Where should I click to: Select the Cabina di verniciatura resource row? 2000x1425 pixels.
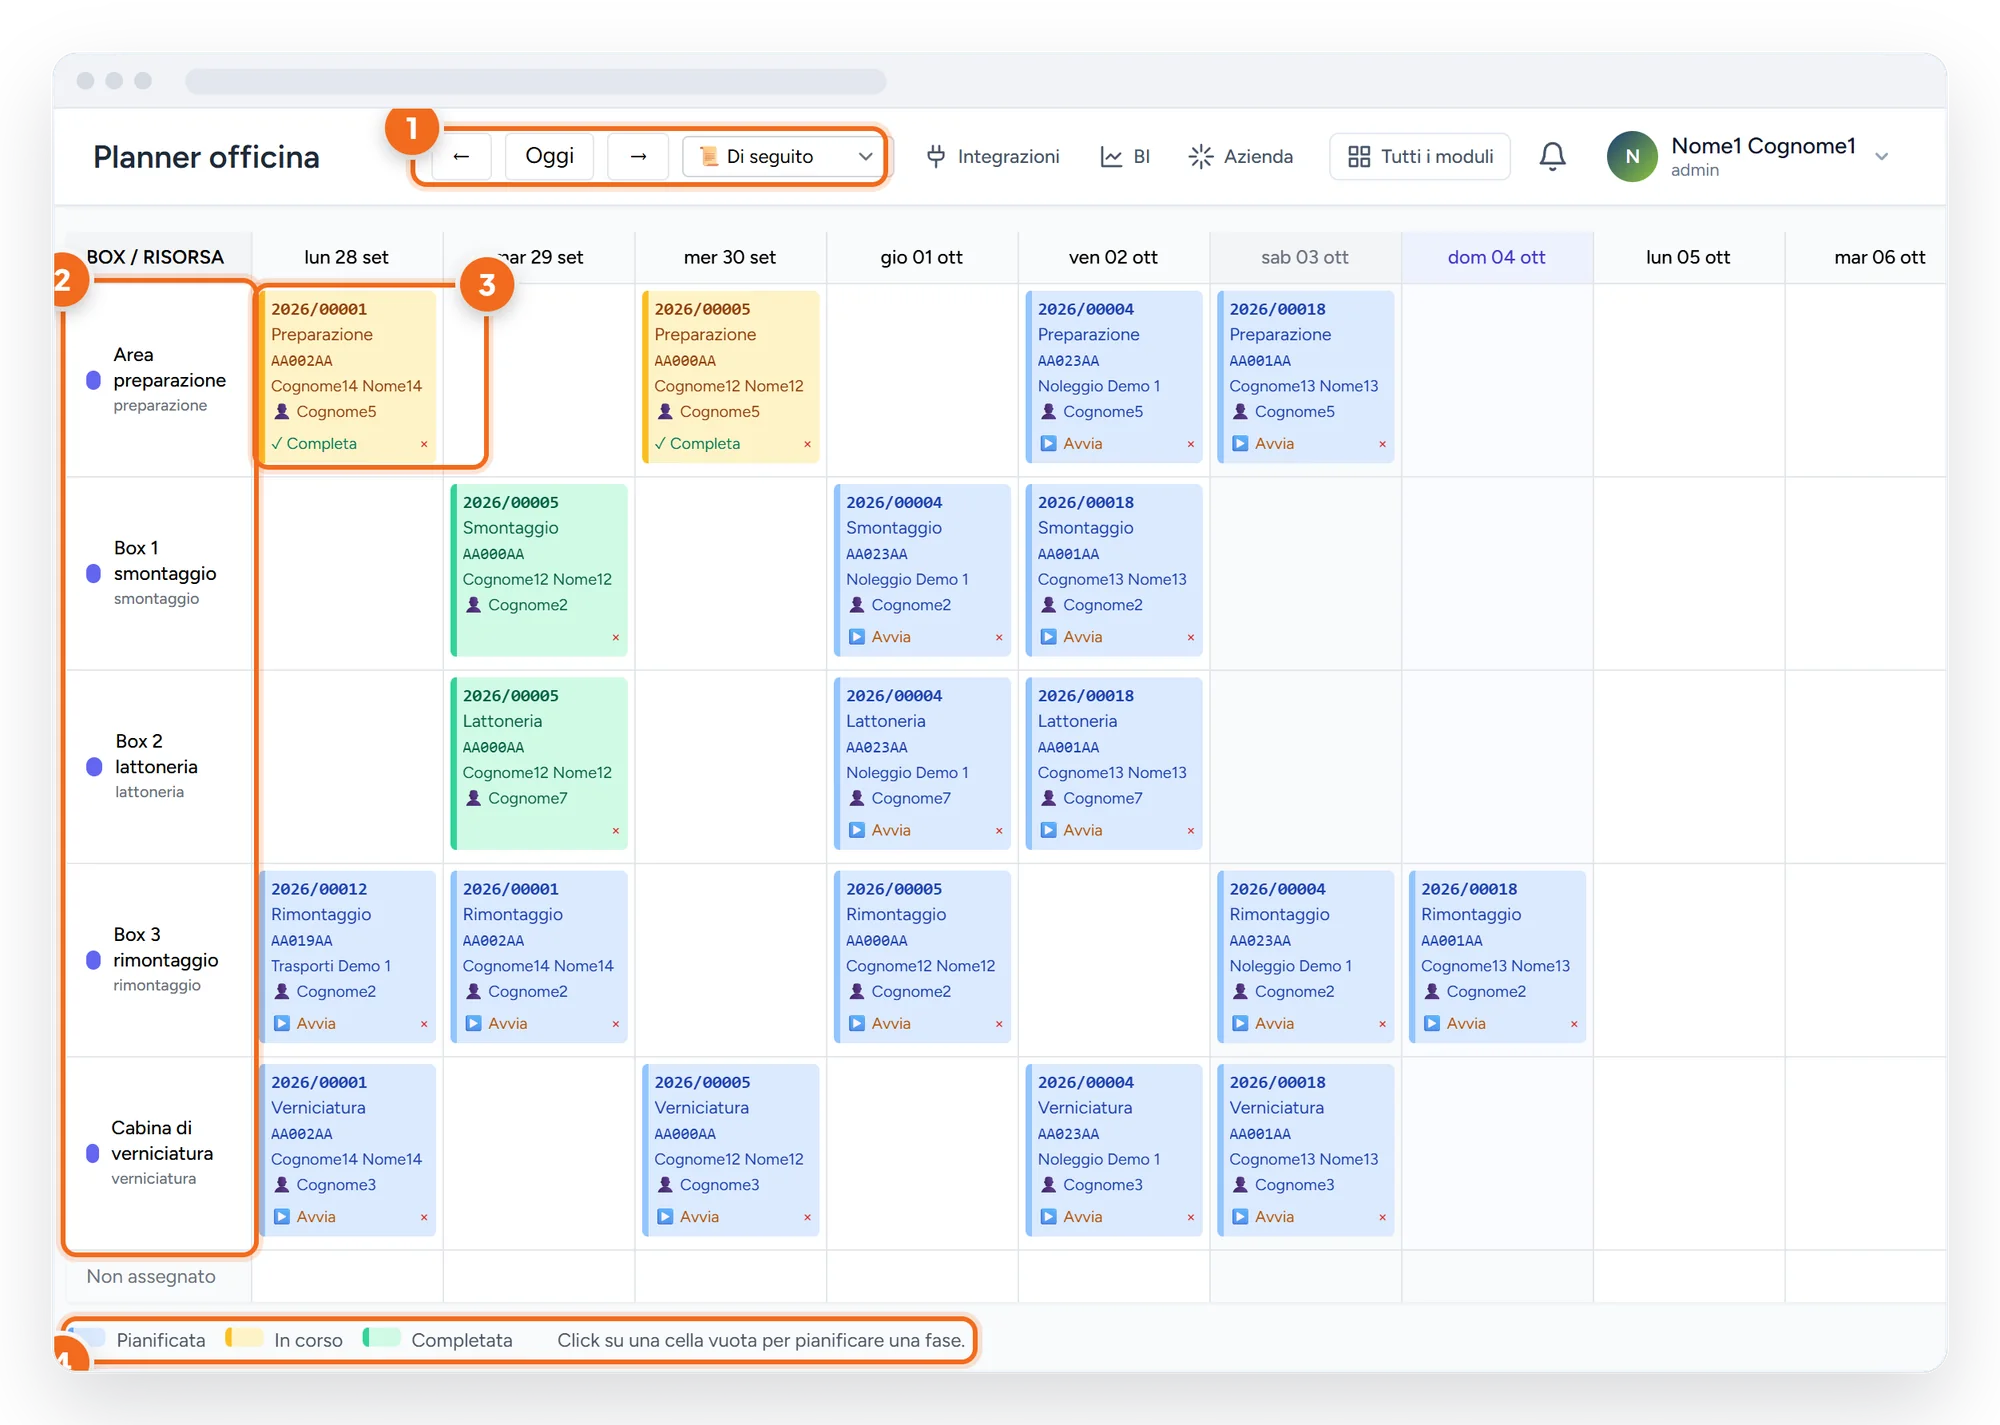pyautogui.click(x=158, y=1152)
